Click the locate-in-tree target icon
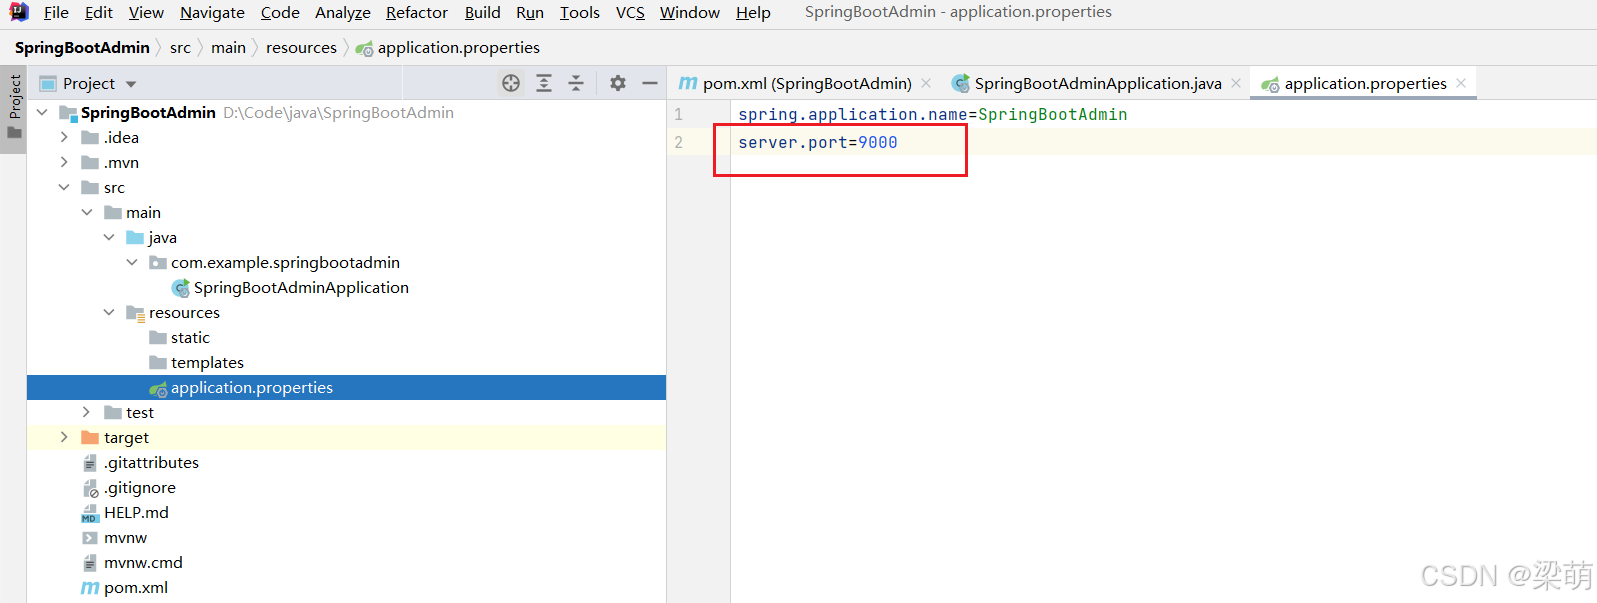The height and width of the screenshot is (603, 1597). coord(511,83)
